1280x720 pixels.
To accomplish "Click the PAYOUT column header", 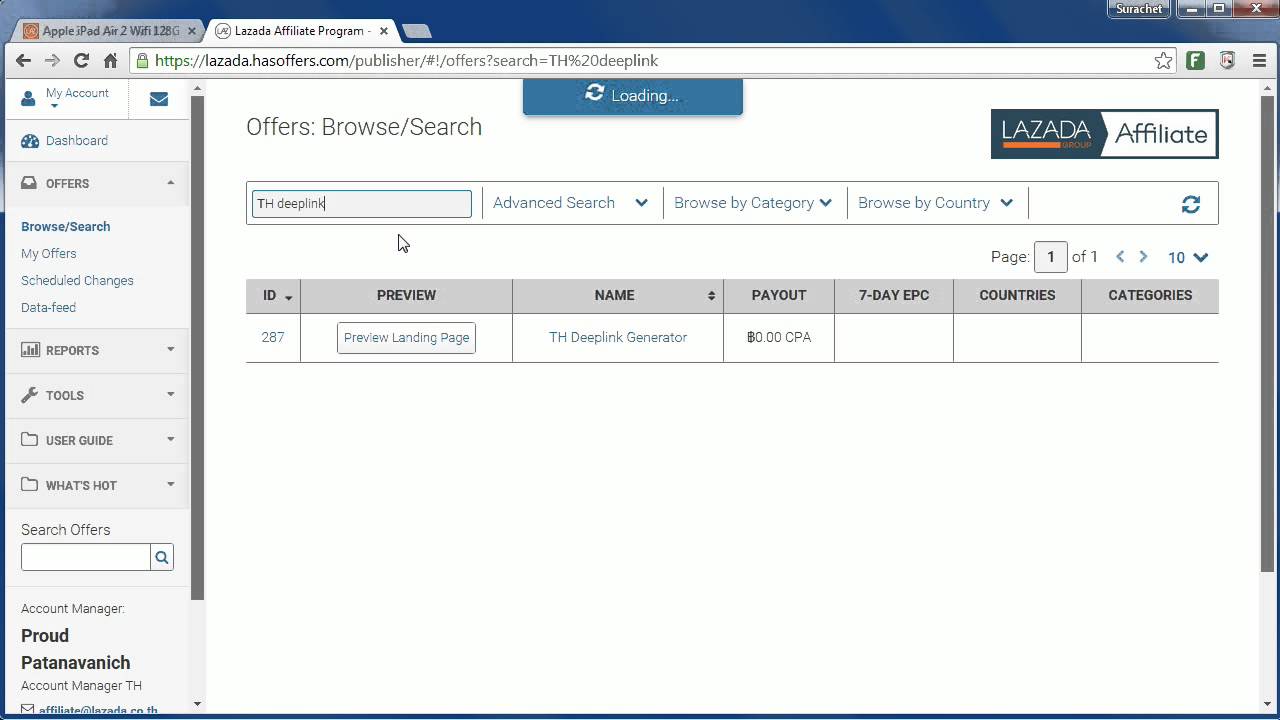I will click(x=779, y=296).
